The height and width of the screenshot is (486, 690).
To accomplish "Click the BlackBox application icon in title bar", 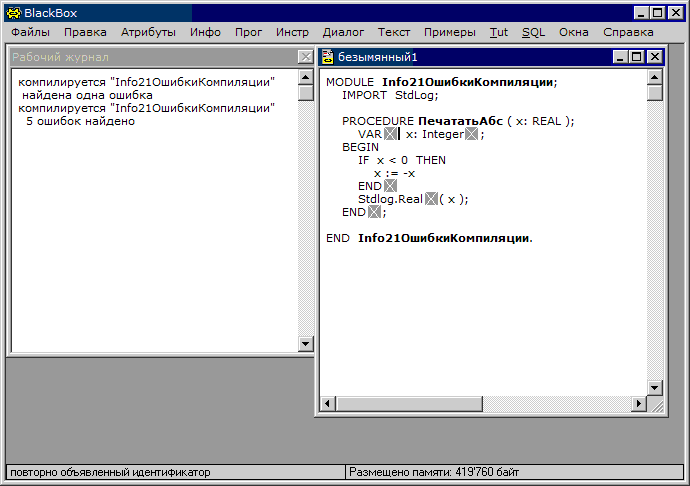I will [x=14, y=13].
